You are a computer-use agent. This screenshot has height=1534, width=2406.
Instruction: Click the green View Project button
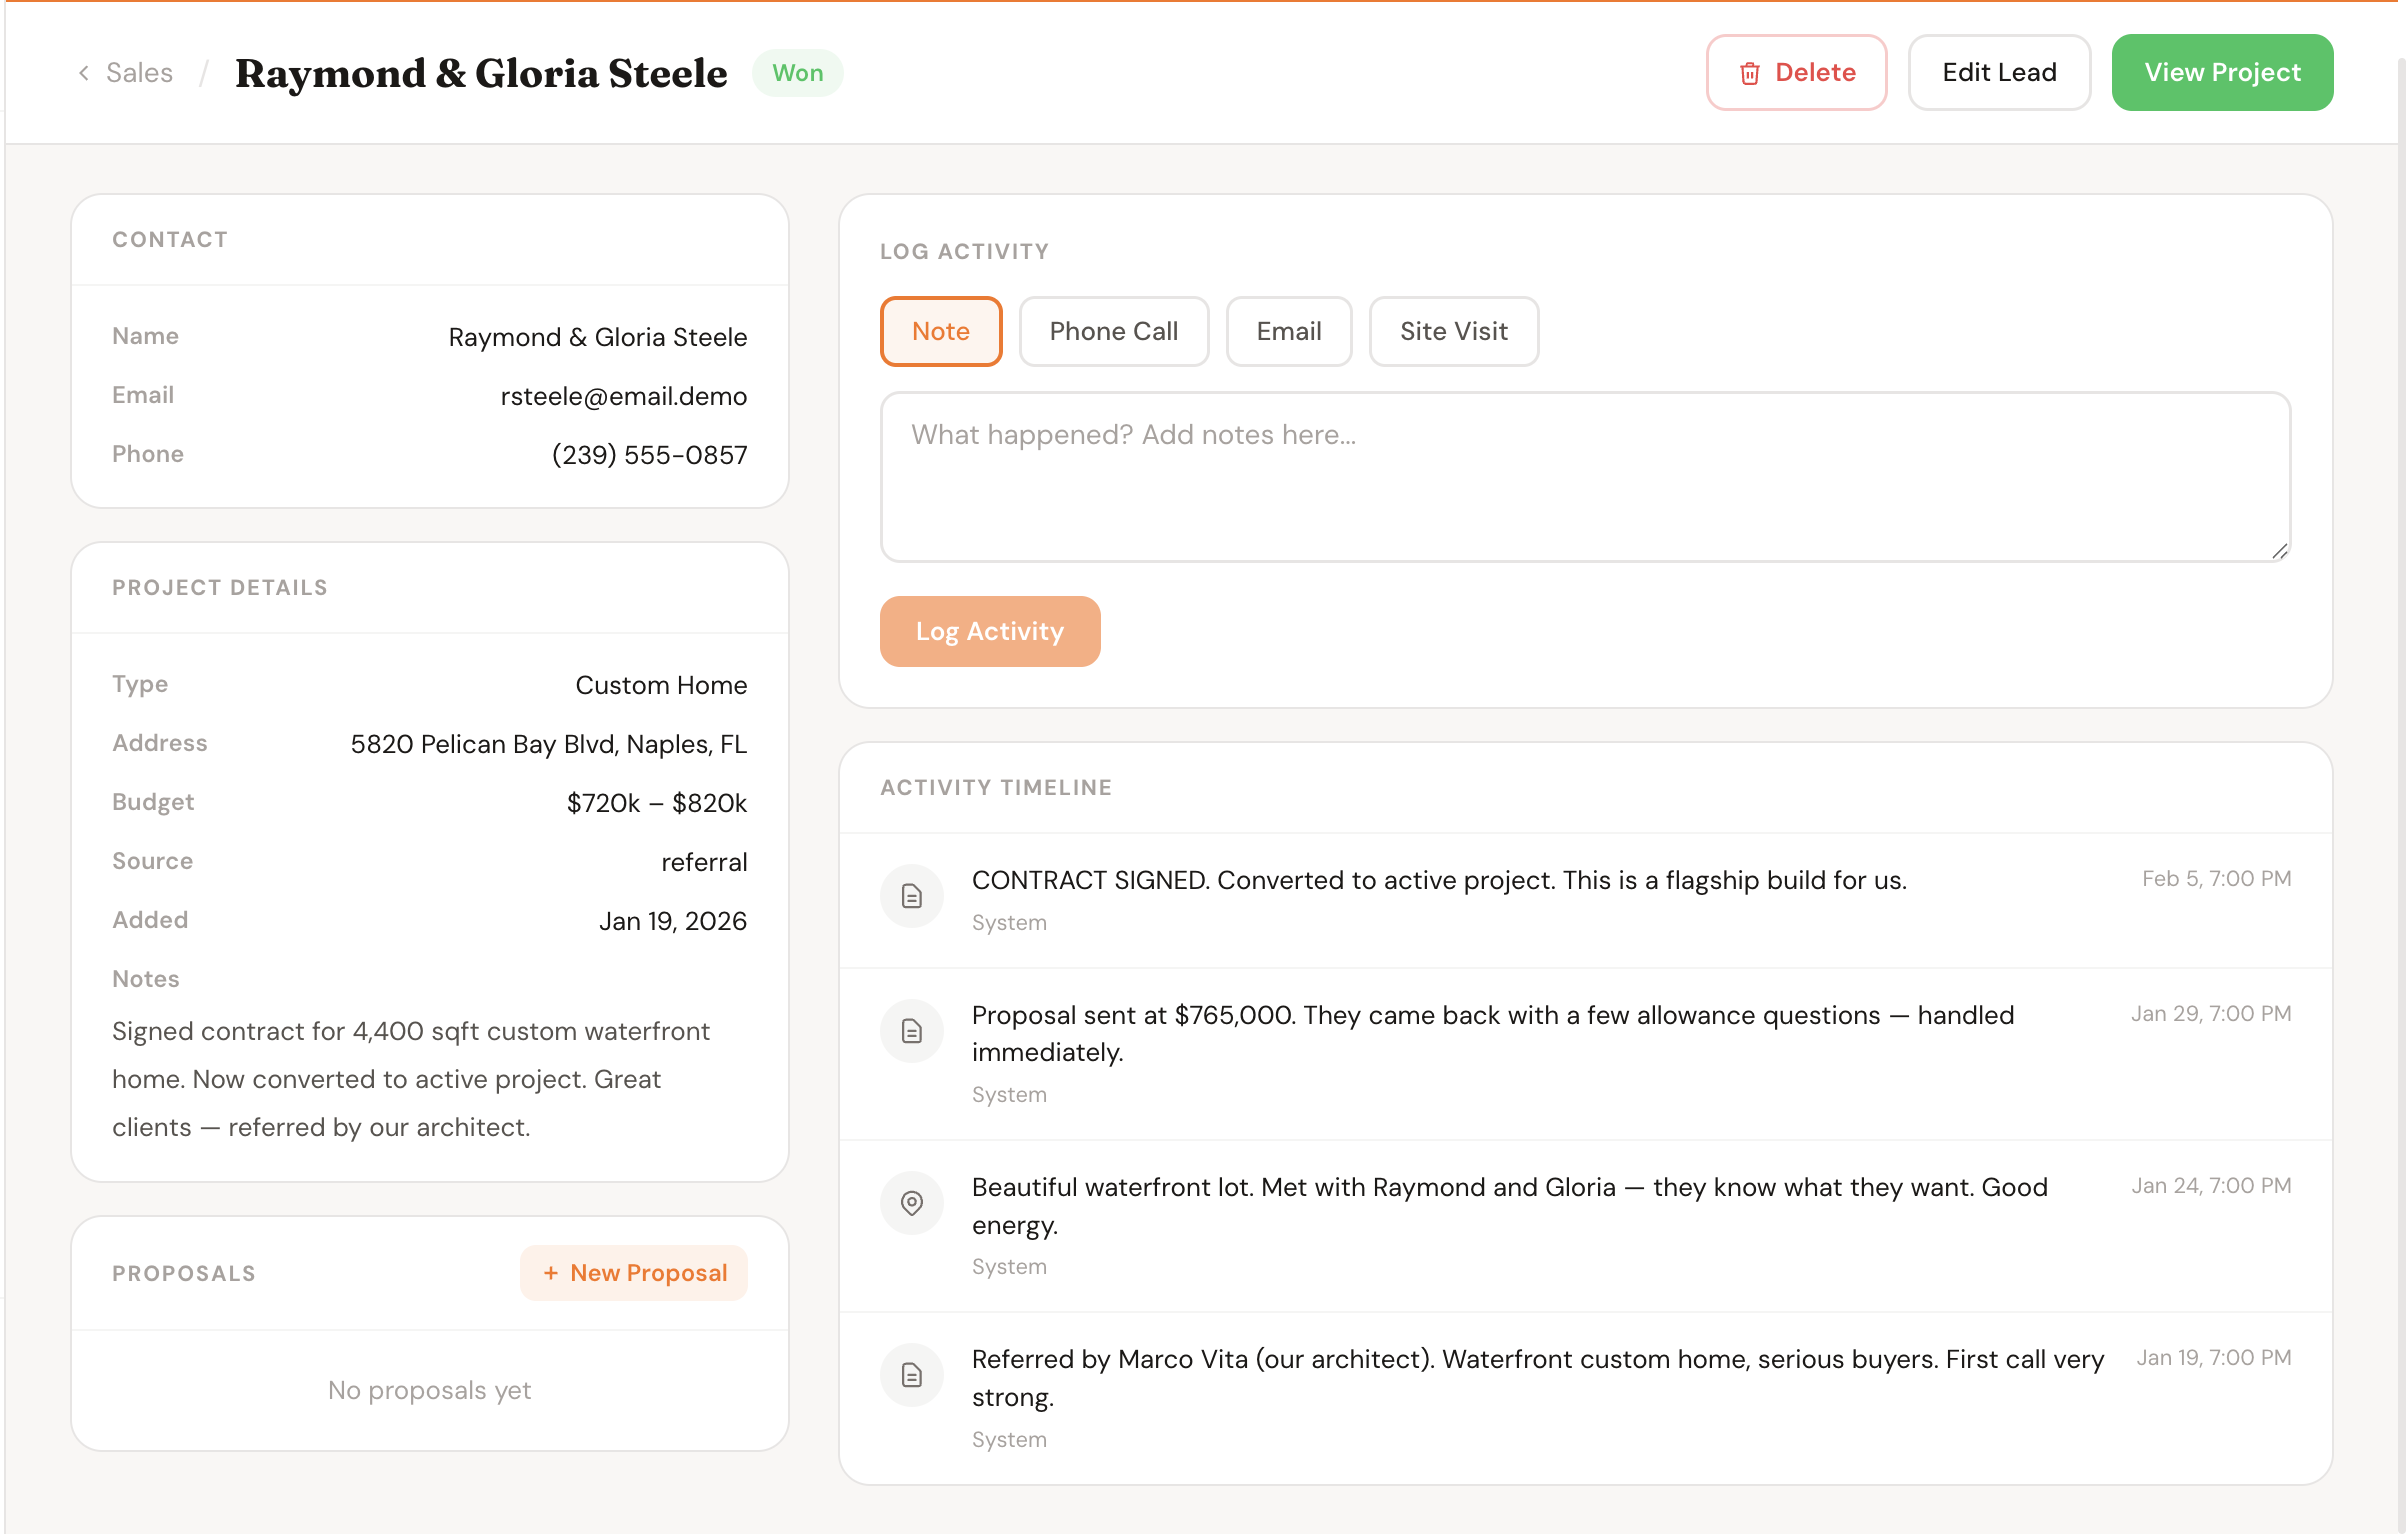pyautogui.click(x=2221, y=73)
